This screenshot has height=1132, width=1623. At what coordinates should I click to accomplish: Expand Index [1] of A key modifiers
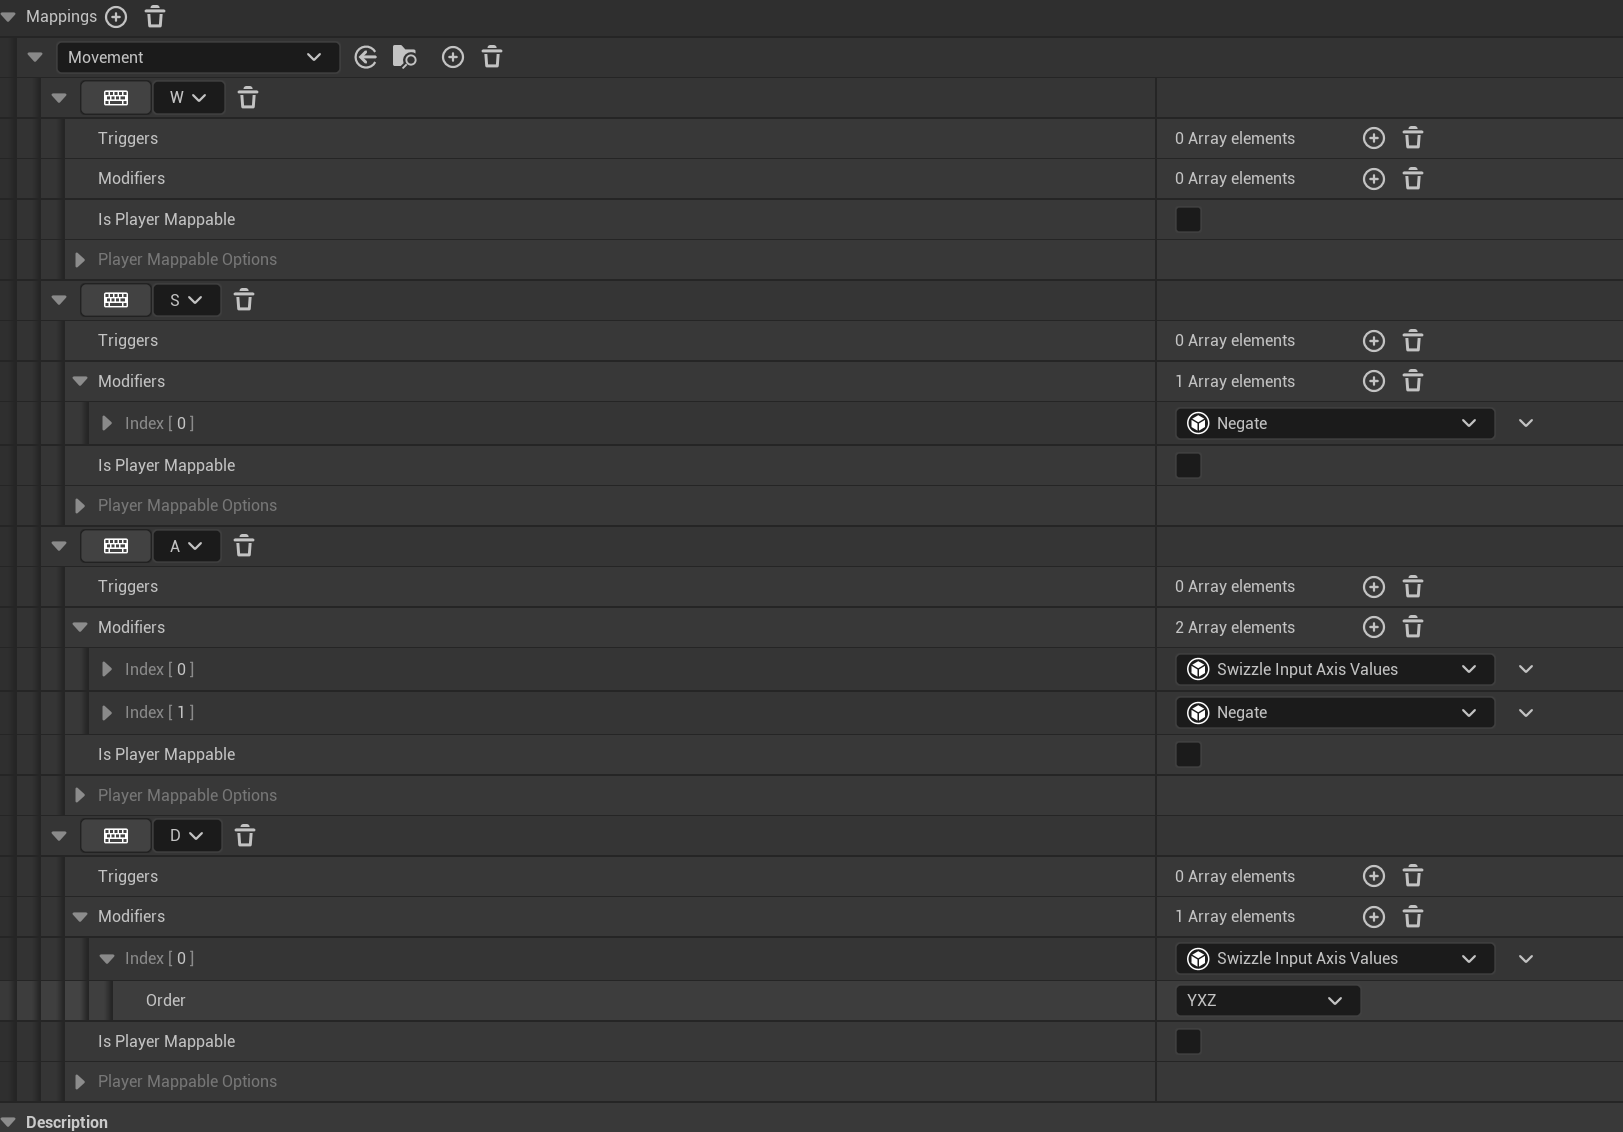107,712
